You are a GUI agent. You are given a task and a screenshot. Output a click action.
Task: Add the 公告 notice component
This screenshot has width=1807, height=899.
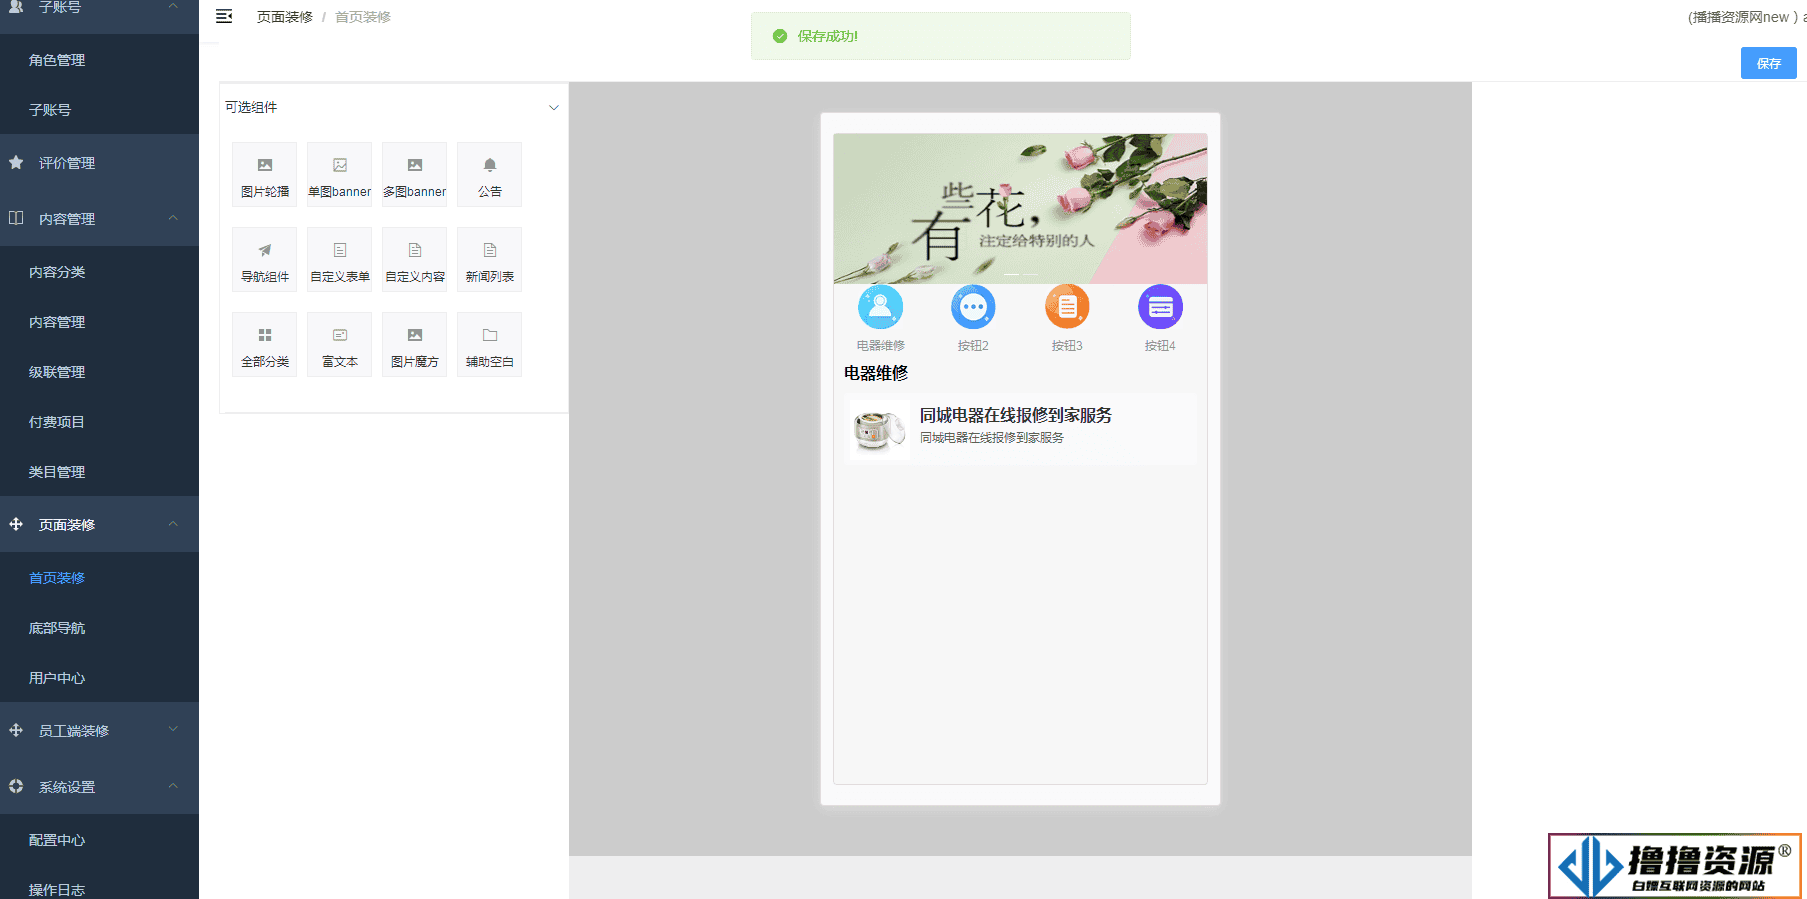489,175
